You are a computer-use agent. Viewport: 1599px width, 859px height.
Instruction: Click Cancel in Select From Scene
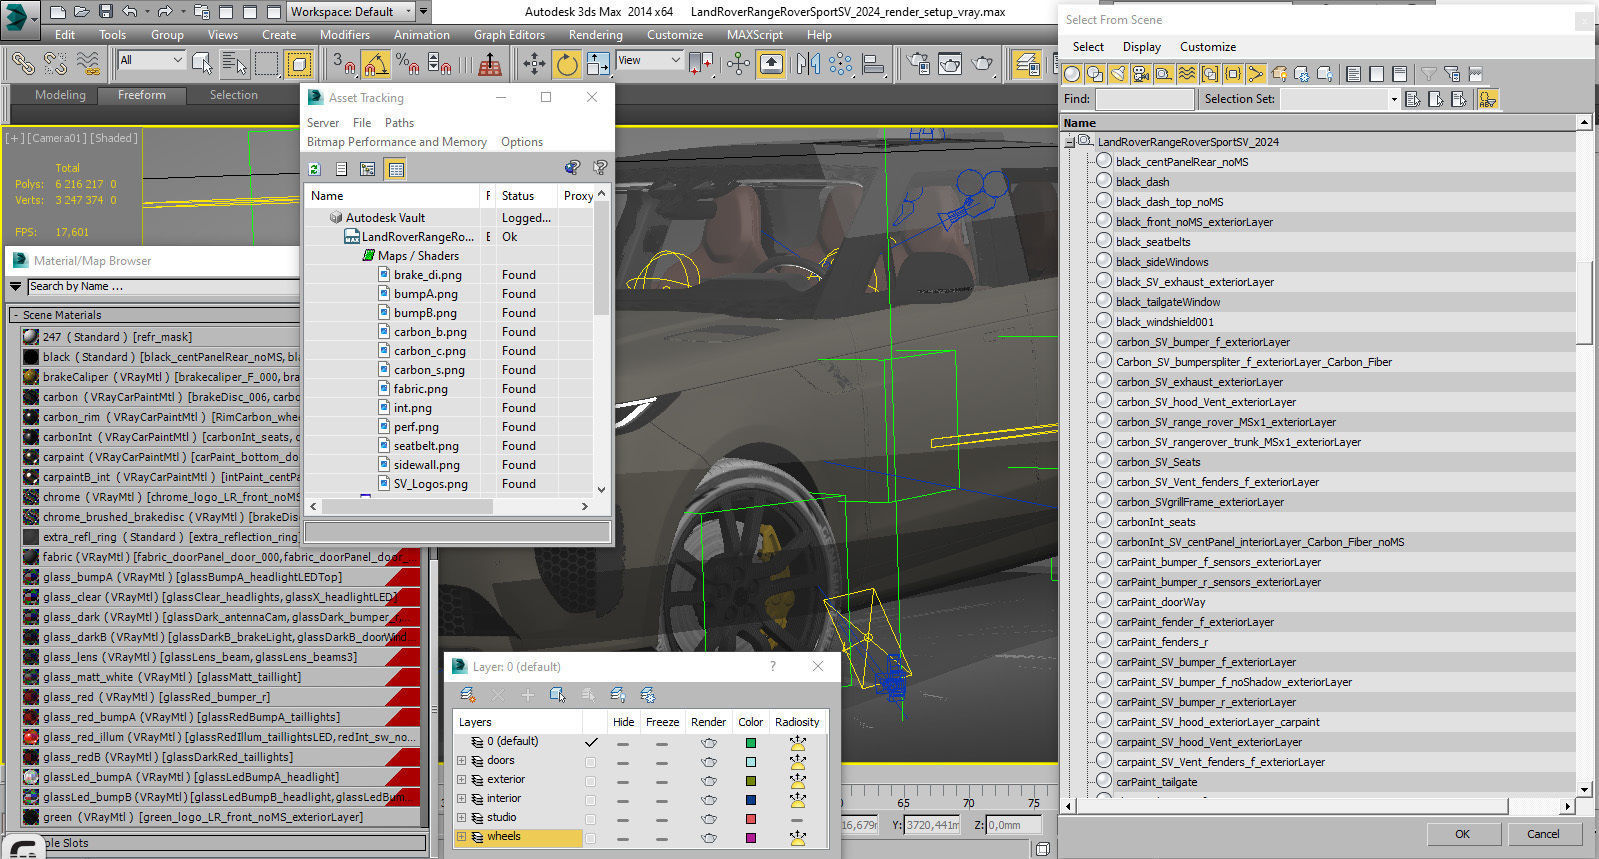1543,834
